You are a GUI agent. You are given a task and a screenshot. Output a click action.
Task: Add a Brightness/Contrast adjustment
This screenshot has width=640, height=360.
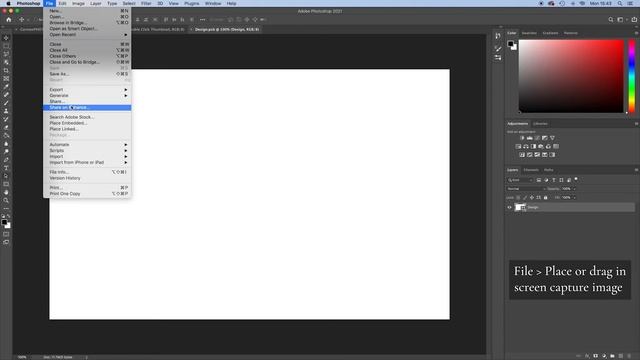(x=522, y=138)
